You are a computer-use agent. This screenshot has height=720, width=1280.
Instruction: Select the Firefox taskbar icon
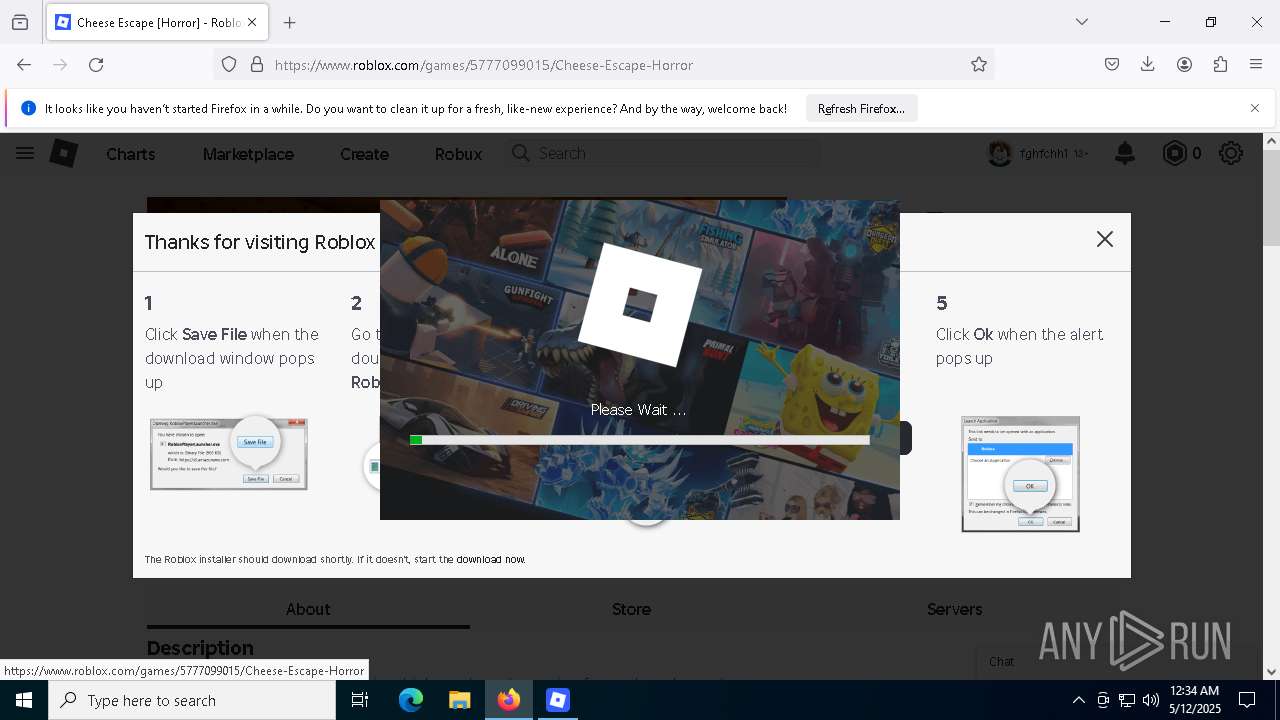tap(509, 700)
